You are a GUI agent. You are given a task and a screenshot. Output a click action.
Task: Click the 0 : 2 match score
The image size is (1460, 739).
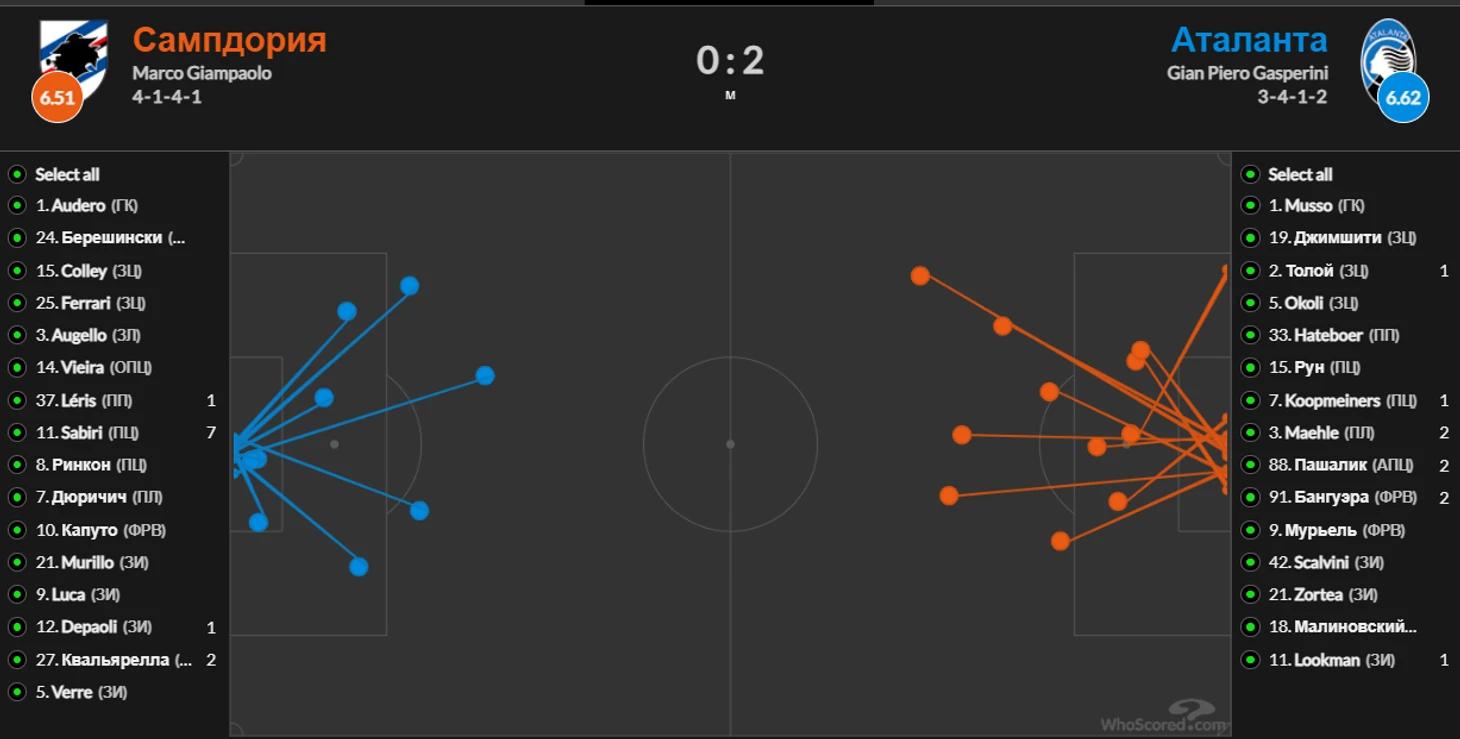coord(730,61)
